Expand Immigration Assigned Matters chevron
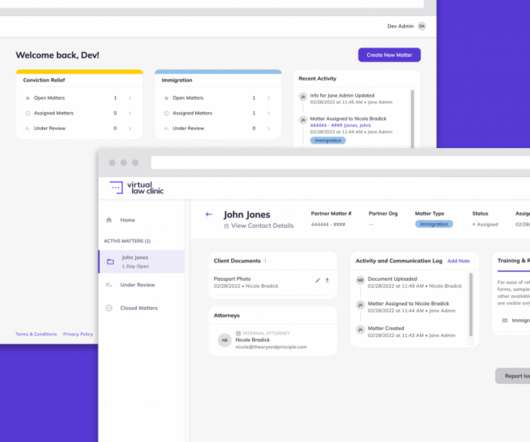Image resolution: width=530 pixels, height=442 pixels. (x=269, y=113)
